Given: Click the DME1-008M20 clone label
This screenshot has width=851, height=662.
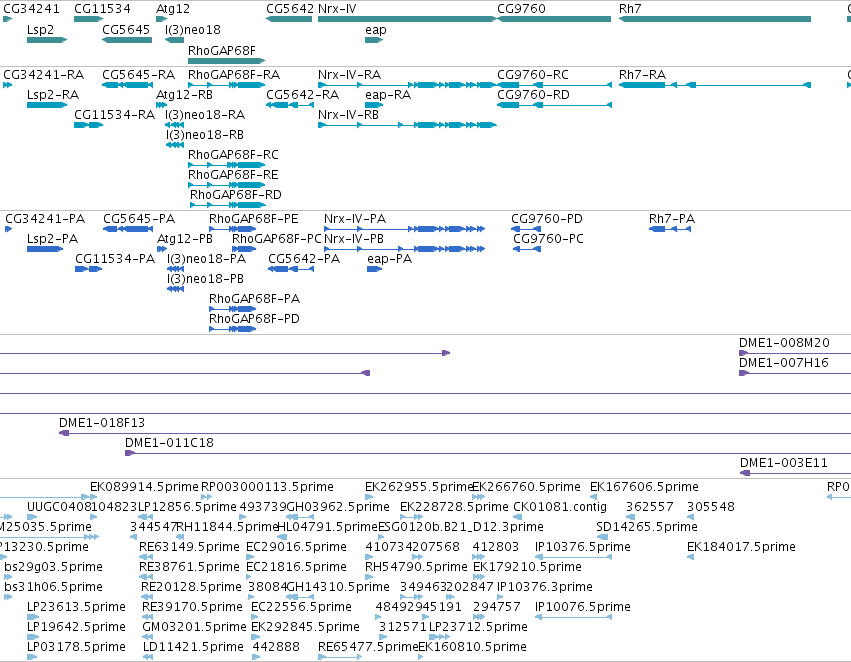Looking at the screenshot, I should (x=784, y=343).
